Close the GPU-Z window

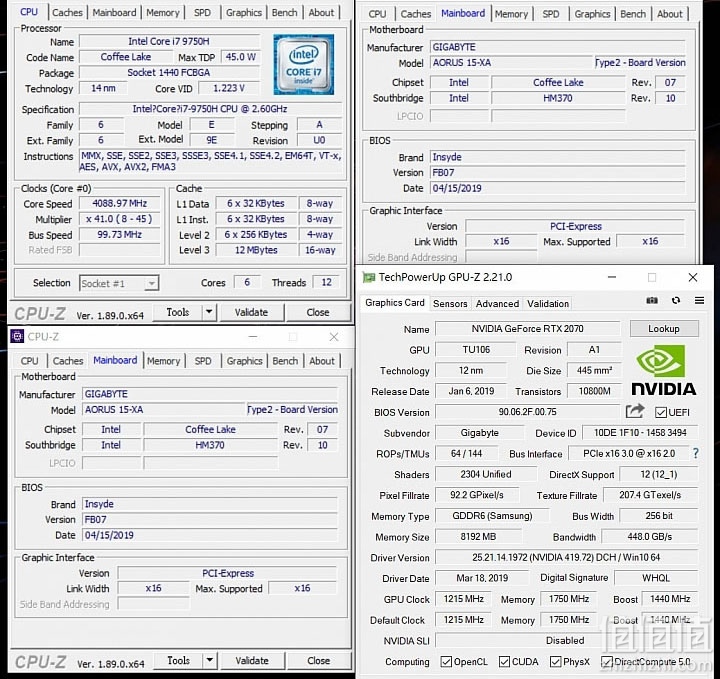pos(693,277)
